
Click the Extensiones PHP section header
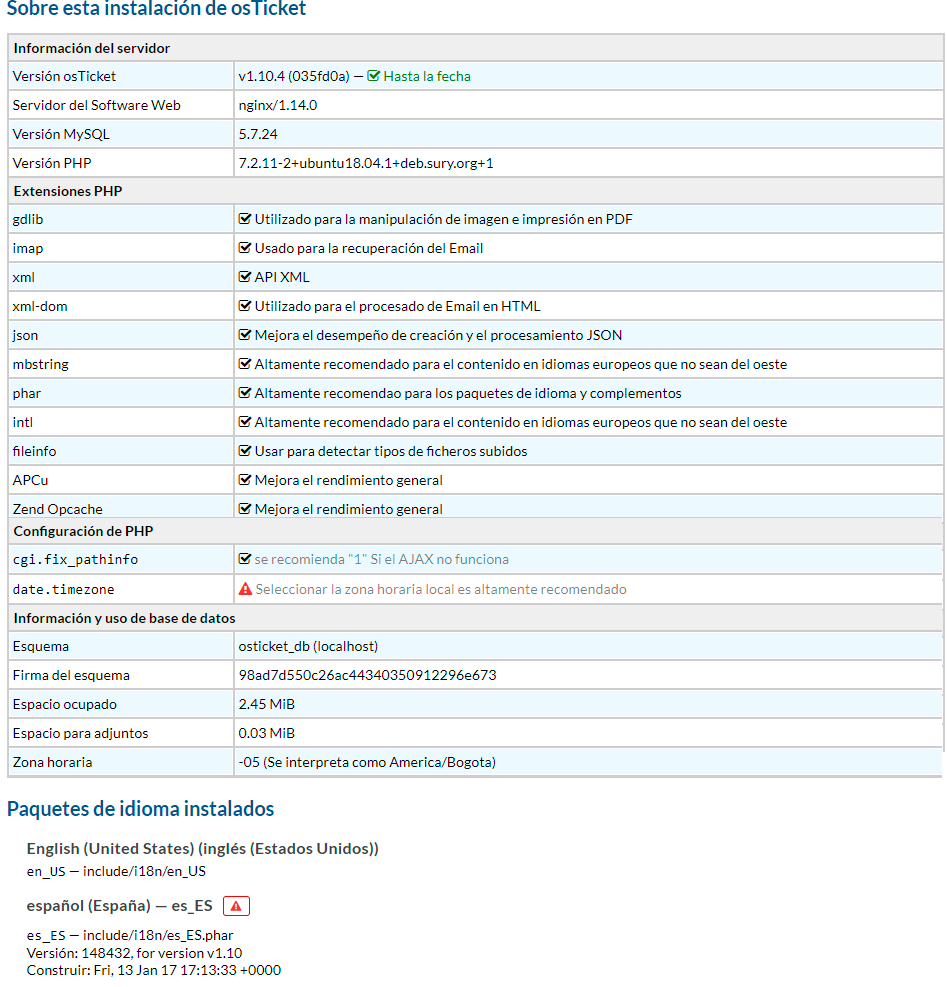[68, 190]
